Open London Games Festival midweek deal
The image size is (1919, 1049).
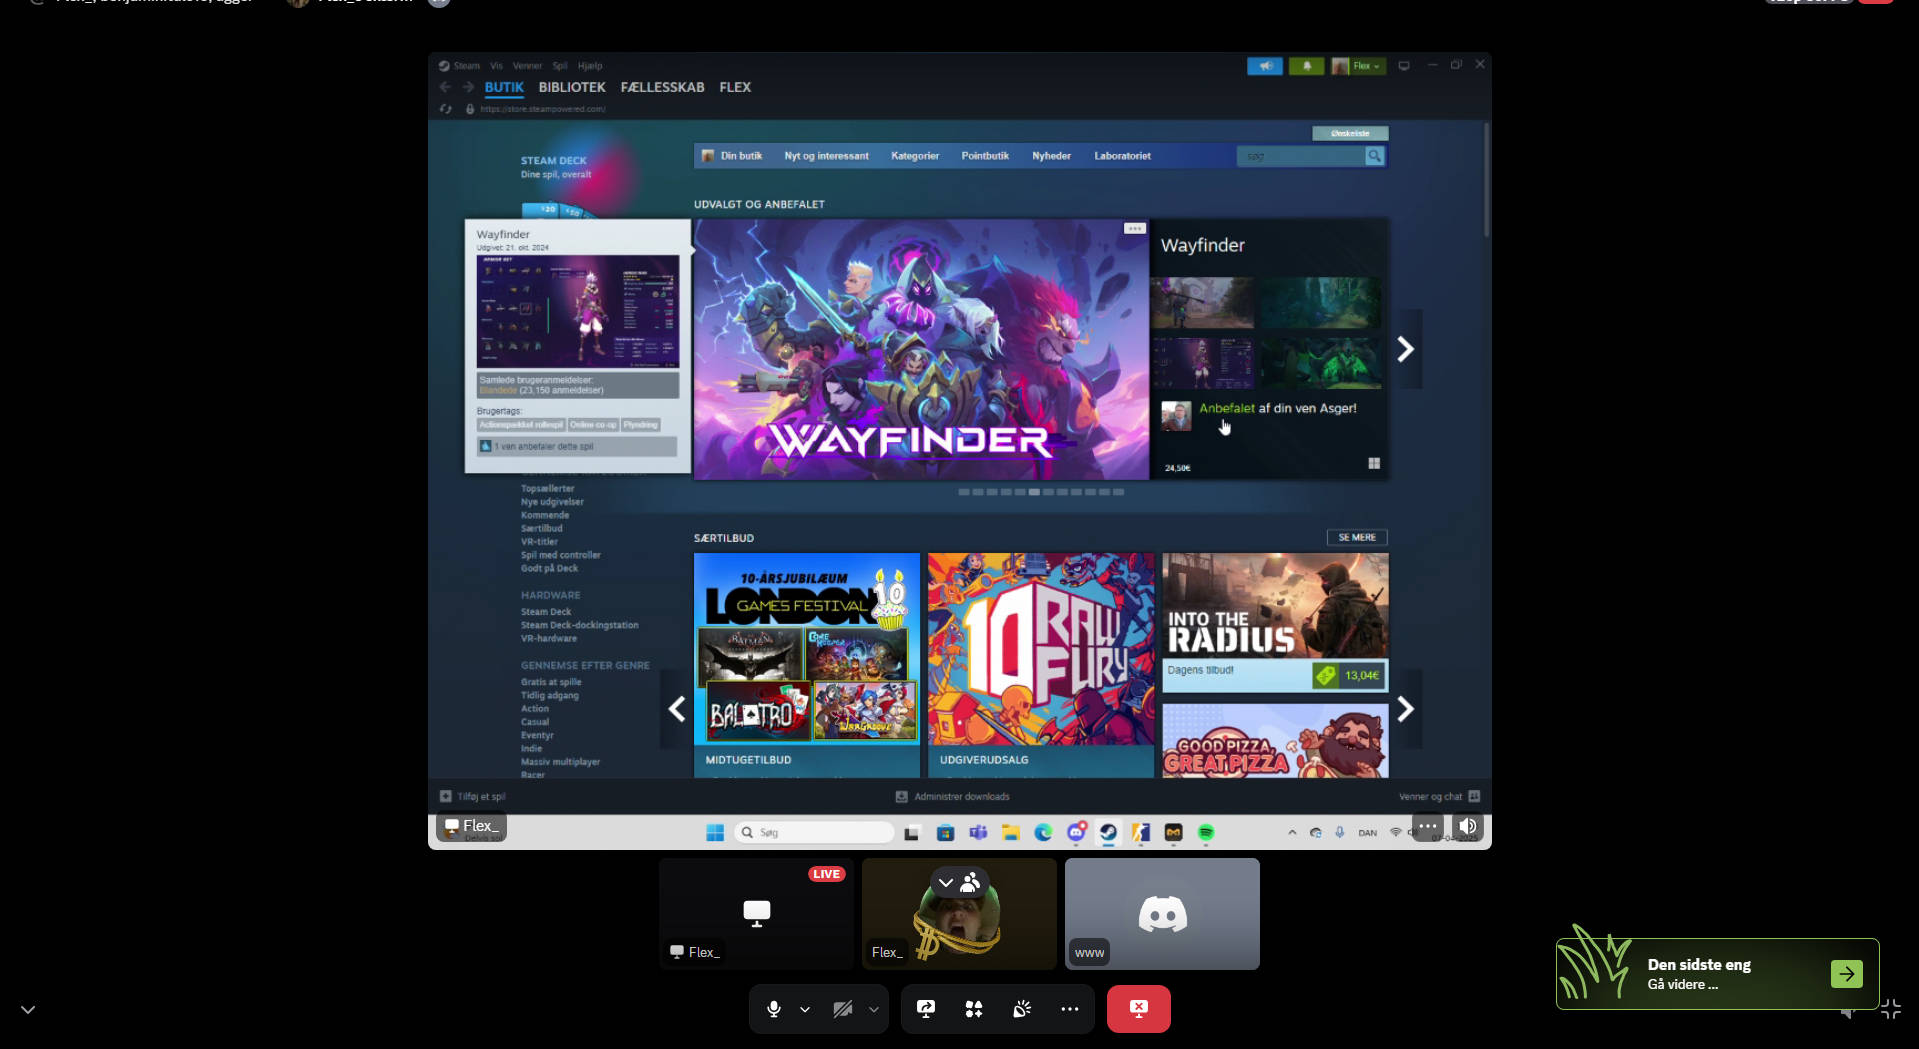click(807, 665)
